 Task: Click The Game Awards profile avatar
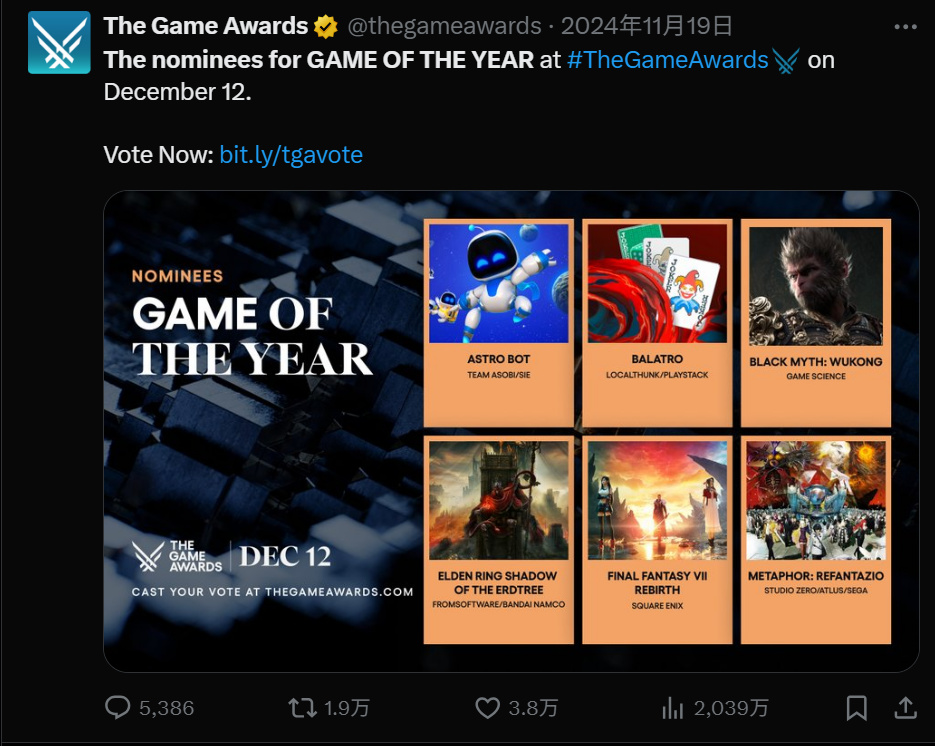59,43
